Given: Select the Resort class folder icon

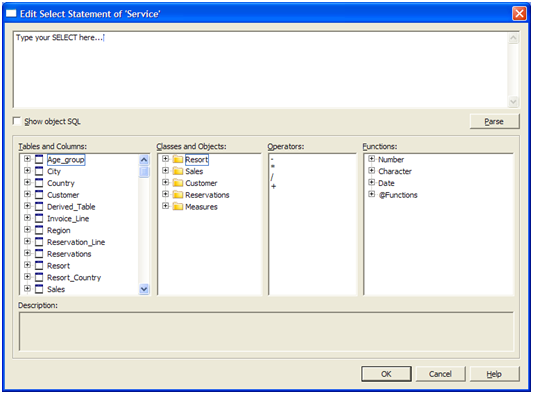Looking at the screenshot, I should click(x=178, y=159).
